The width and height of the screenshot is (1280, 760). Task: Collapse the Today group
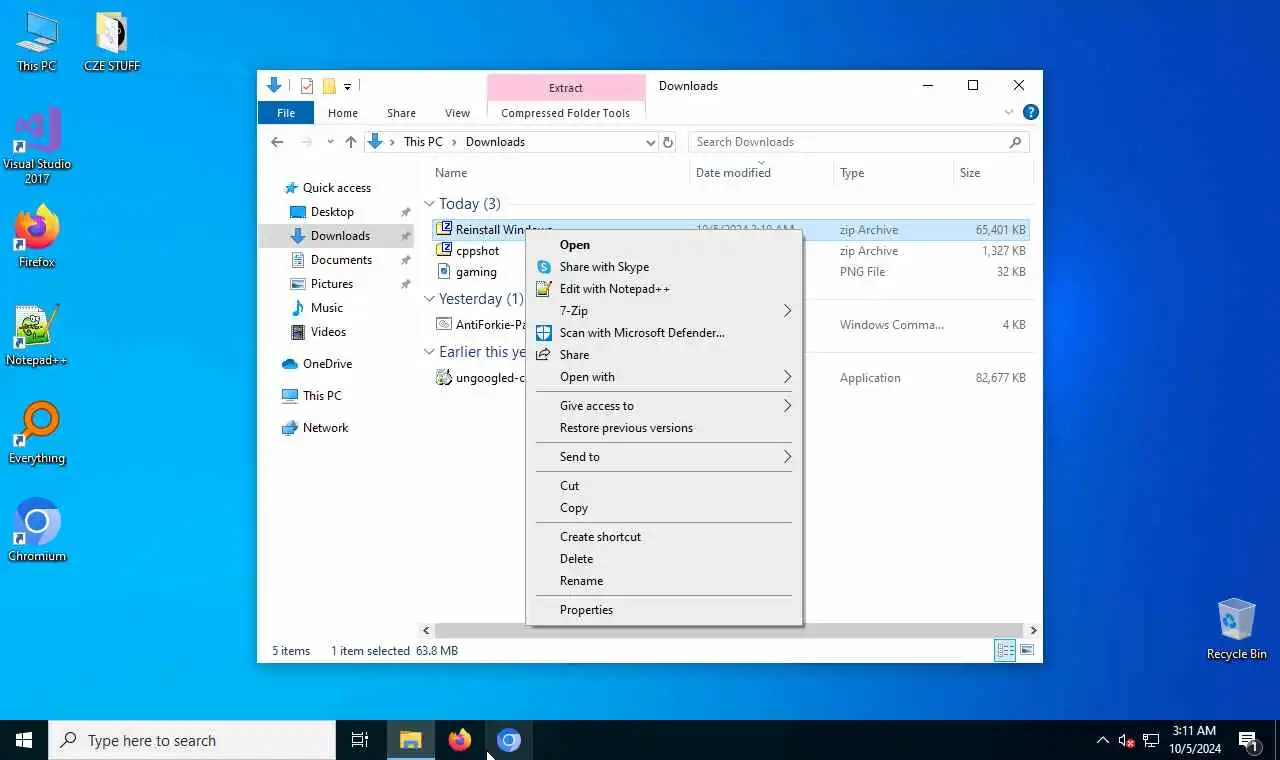coord(429,204)
